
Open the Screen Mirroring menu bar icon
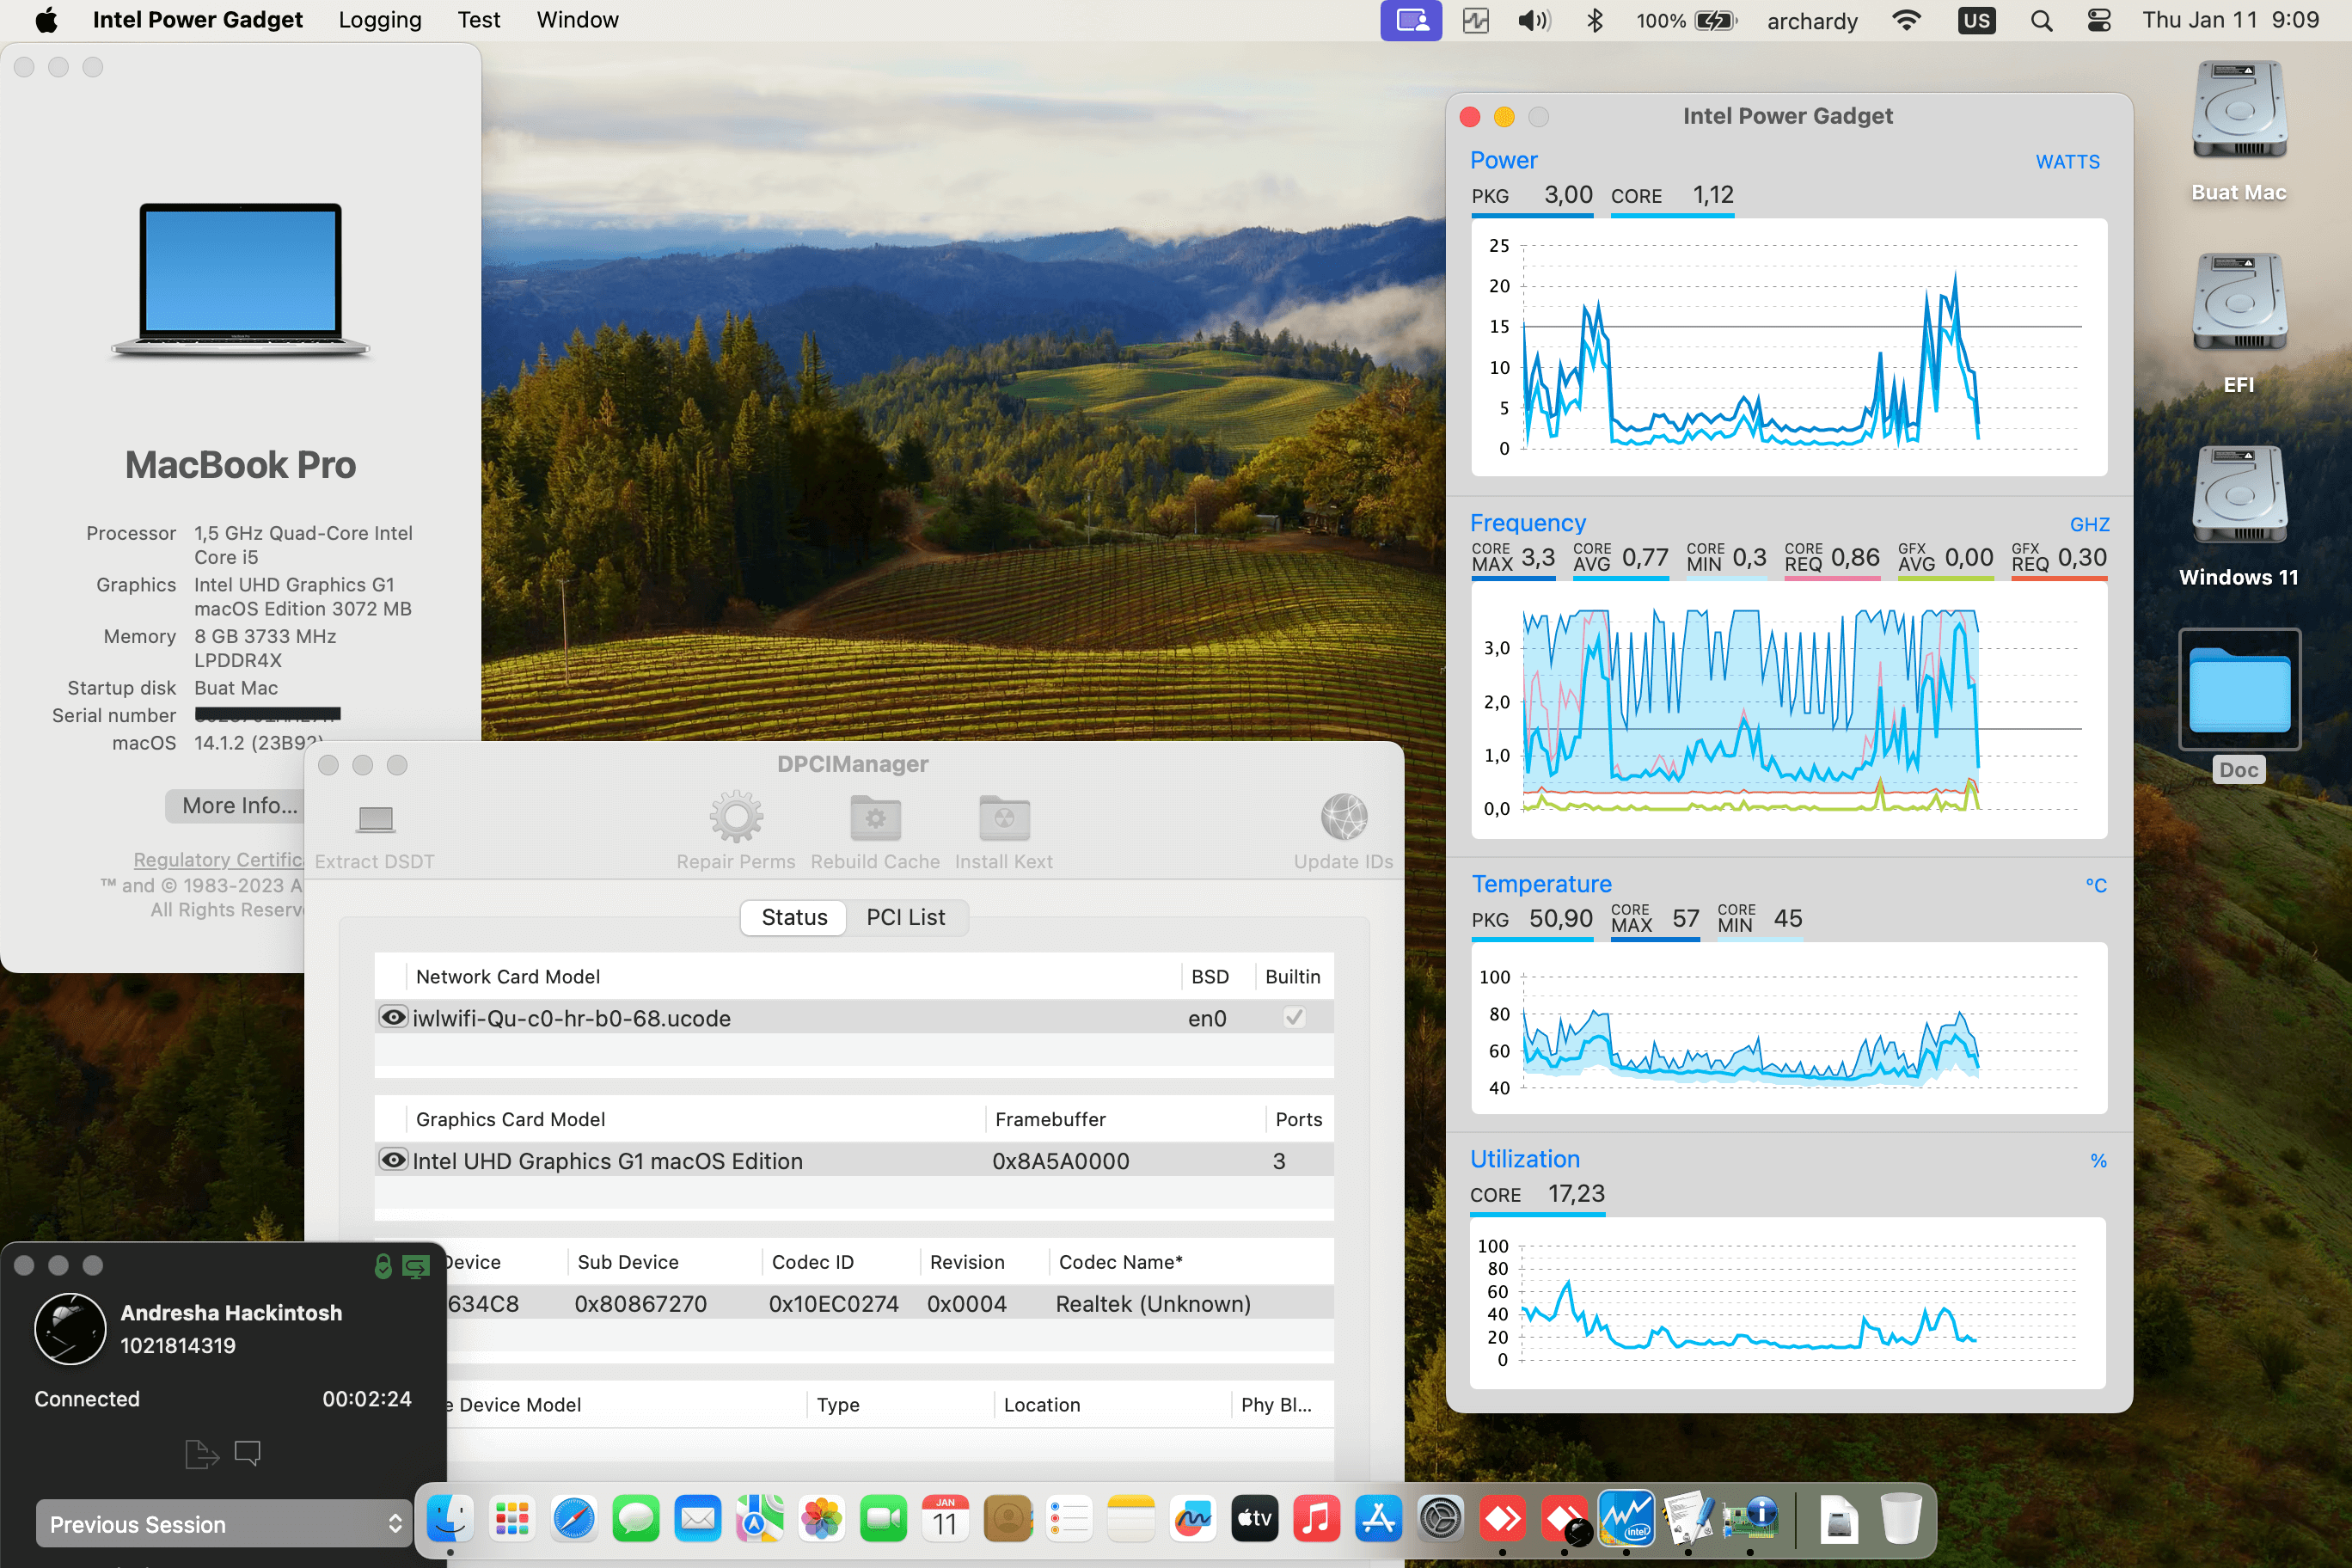(x=1411, y=21)
